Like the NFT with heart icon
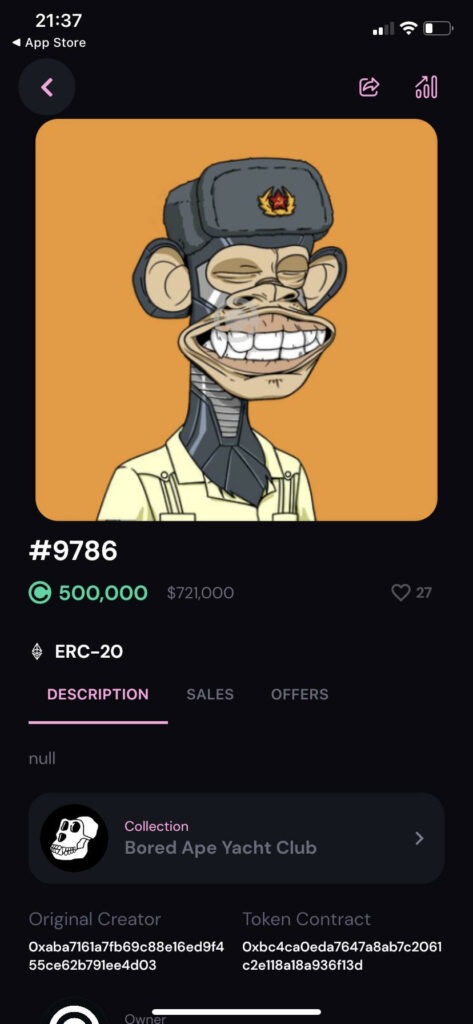This screenshot has height=1024, width=473. [x=400, y=592]
